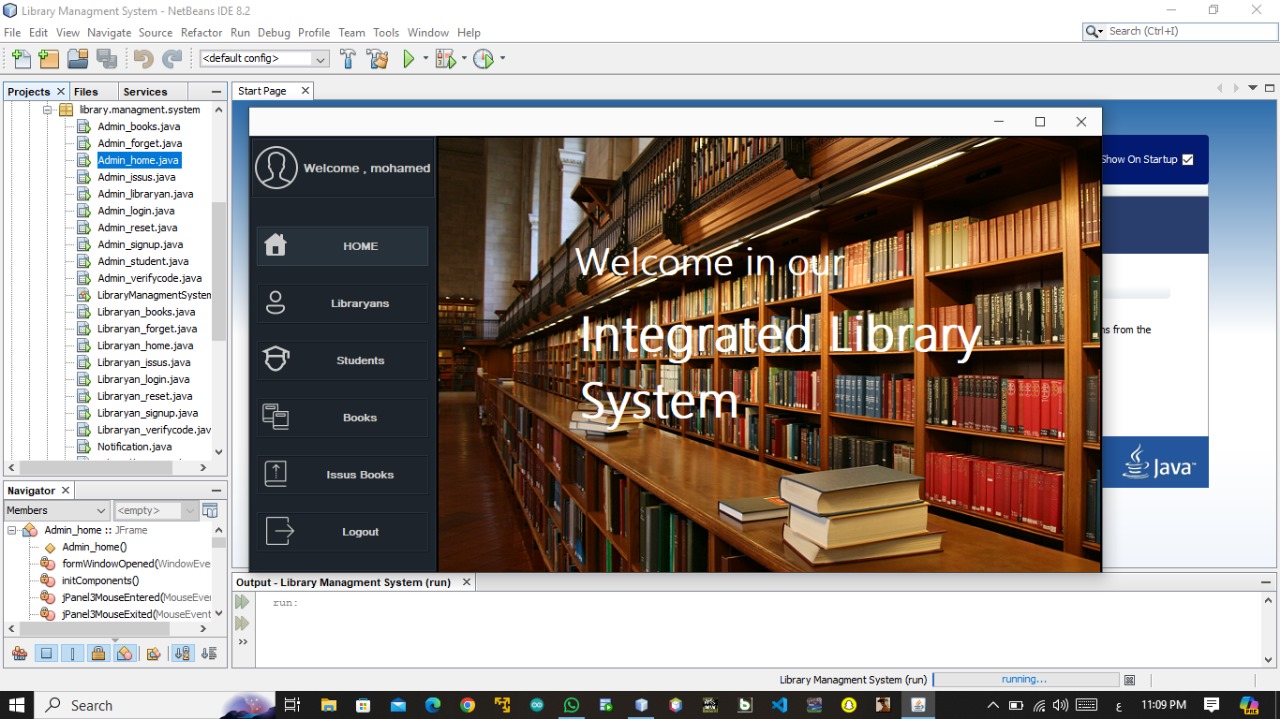The width and height of the screenshot is (1280, 719).
Task: Select Admin_login.java in Projects tree
Action: pos(136,211)
